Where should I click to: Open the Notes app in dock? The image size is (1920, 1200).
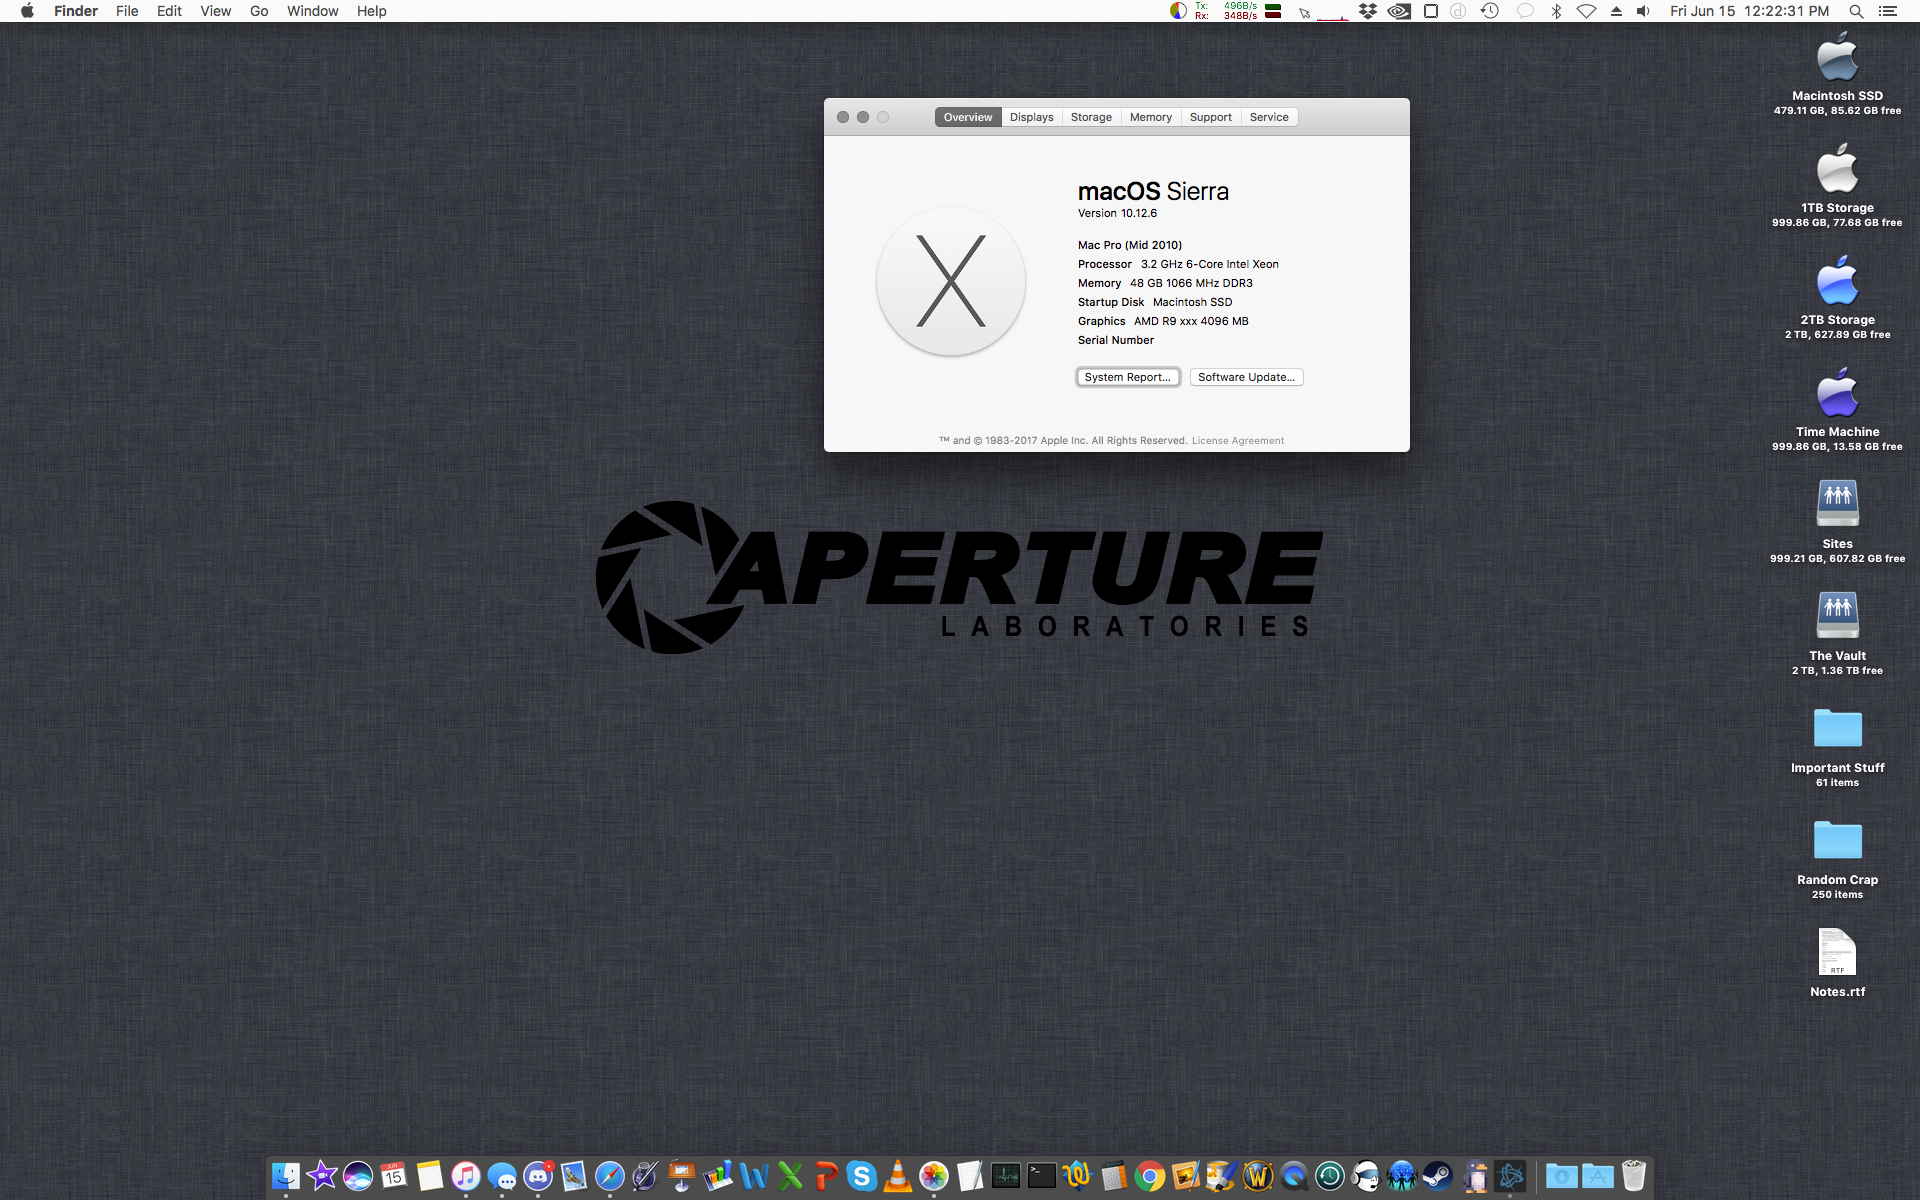coord(430,1177)
